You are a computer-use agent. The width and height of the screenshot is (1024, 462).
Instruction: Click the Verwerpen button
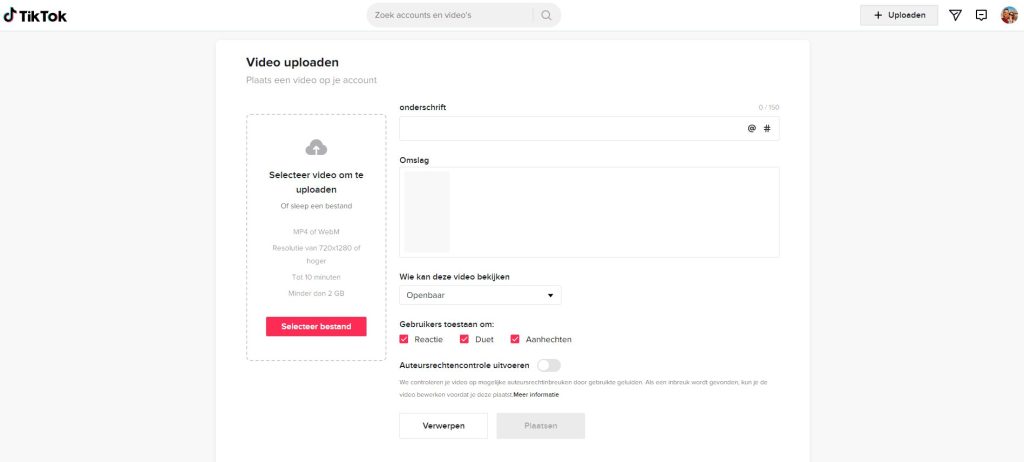443,425
